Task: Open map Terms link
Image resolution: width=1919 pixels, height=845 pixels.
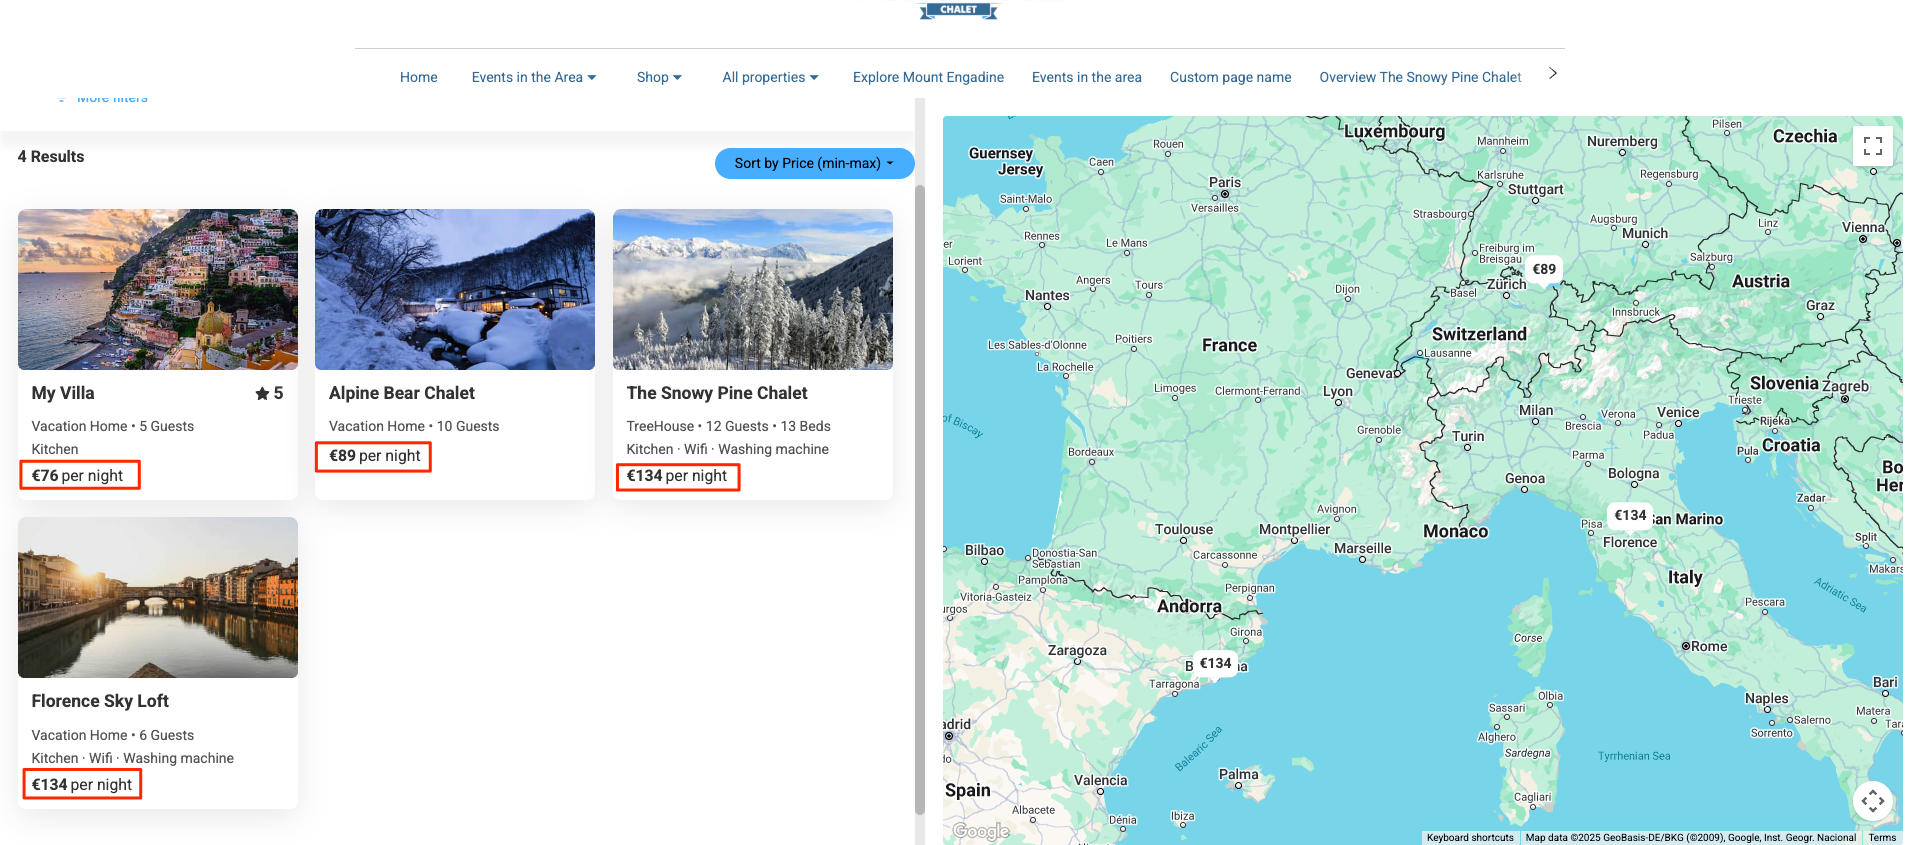Action: [1881, 838]
